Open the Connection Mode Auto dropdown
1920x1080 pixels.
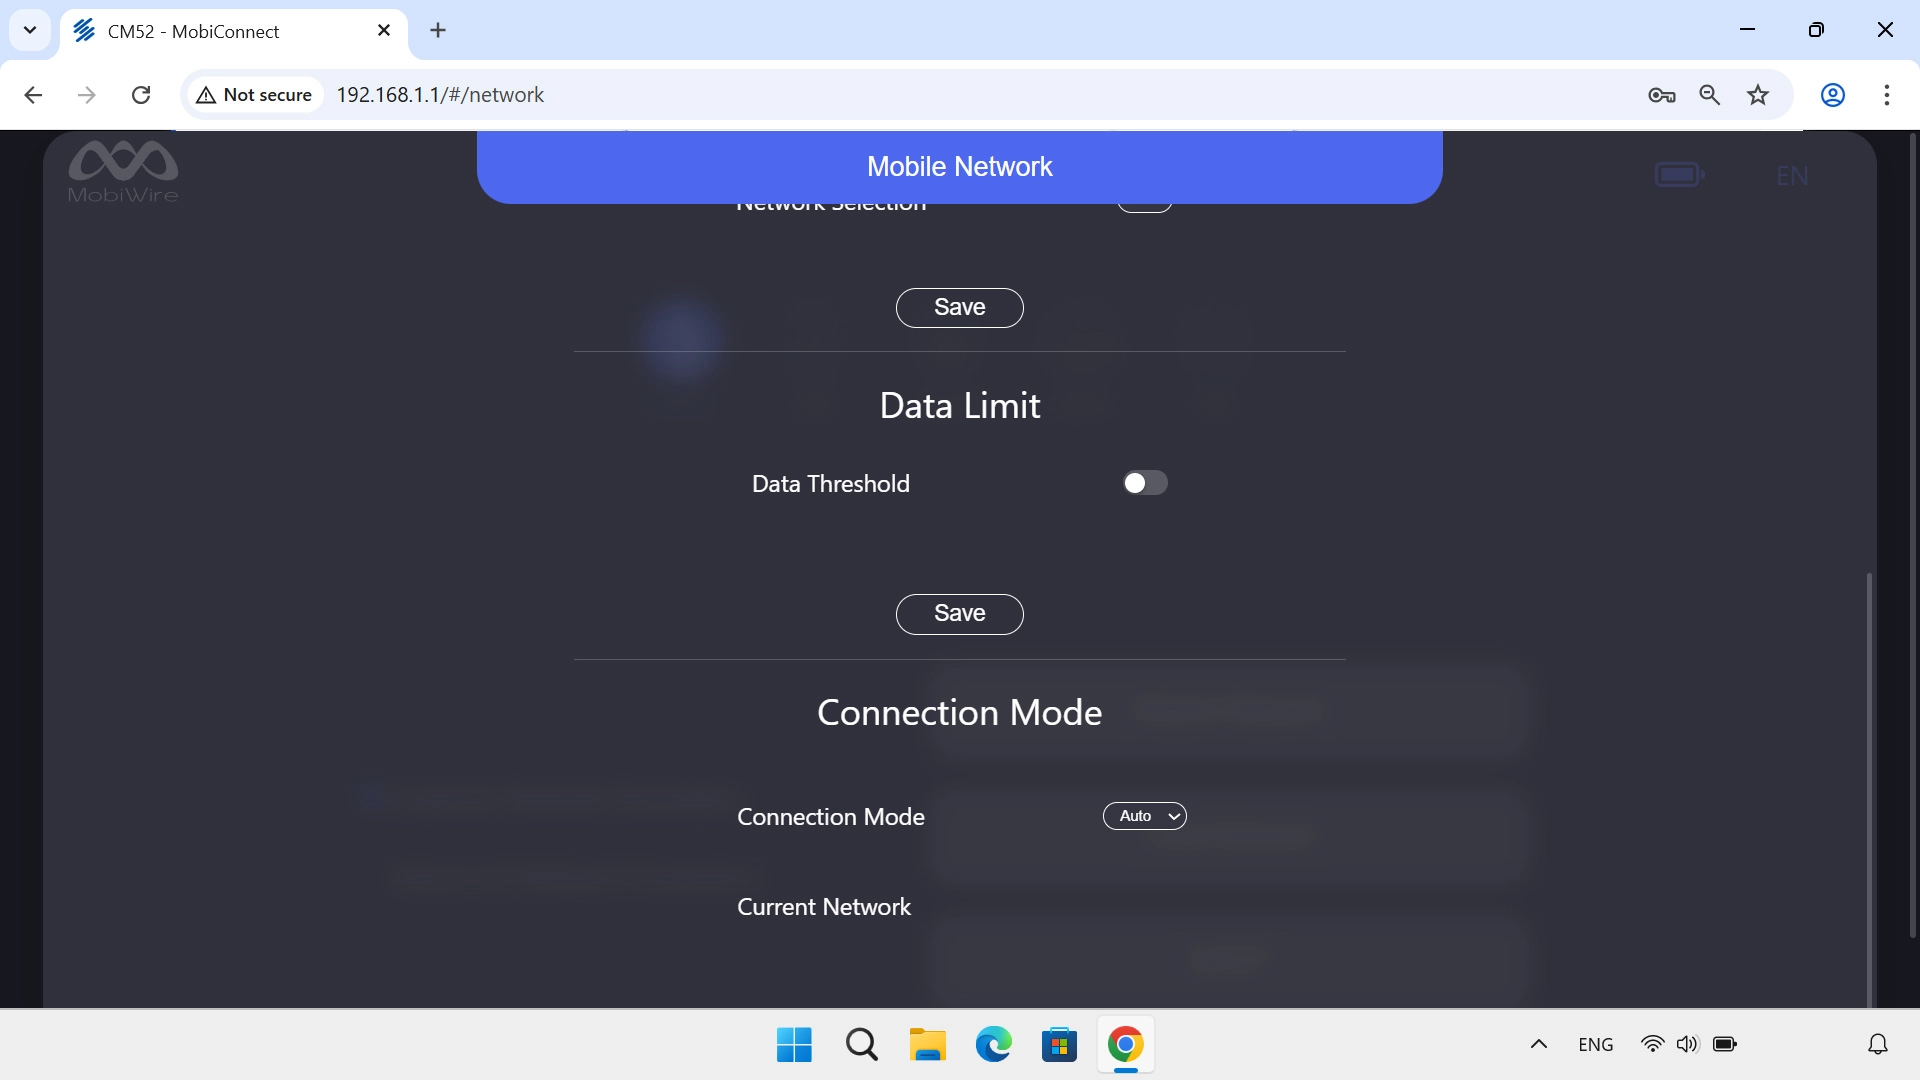tap(1145, 816)
